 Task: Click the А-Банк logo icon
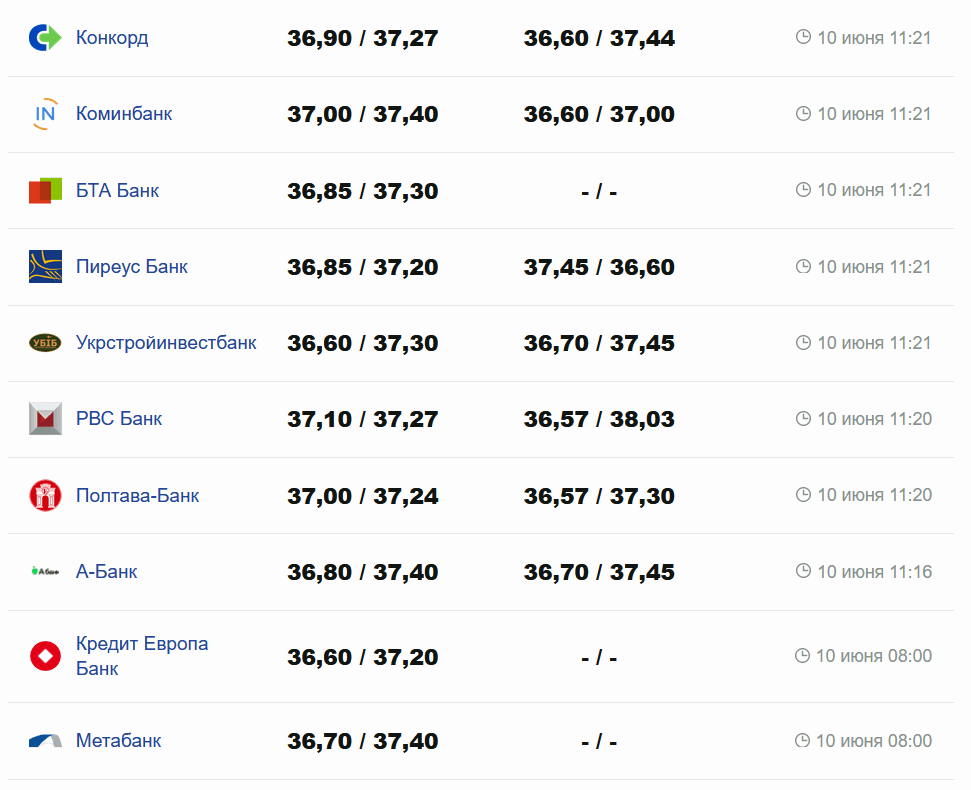tap(45, 572)
